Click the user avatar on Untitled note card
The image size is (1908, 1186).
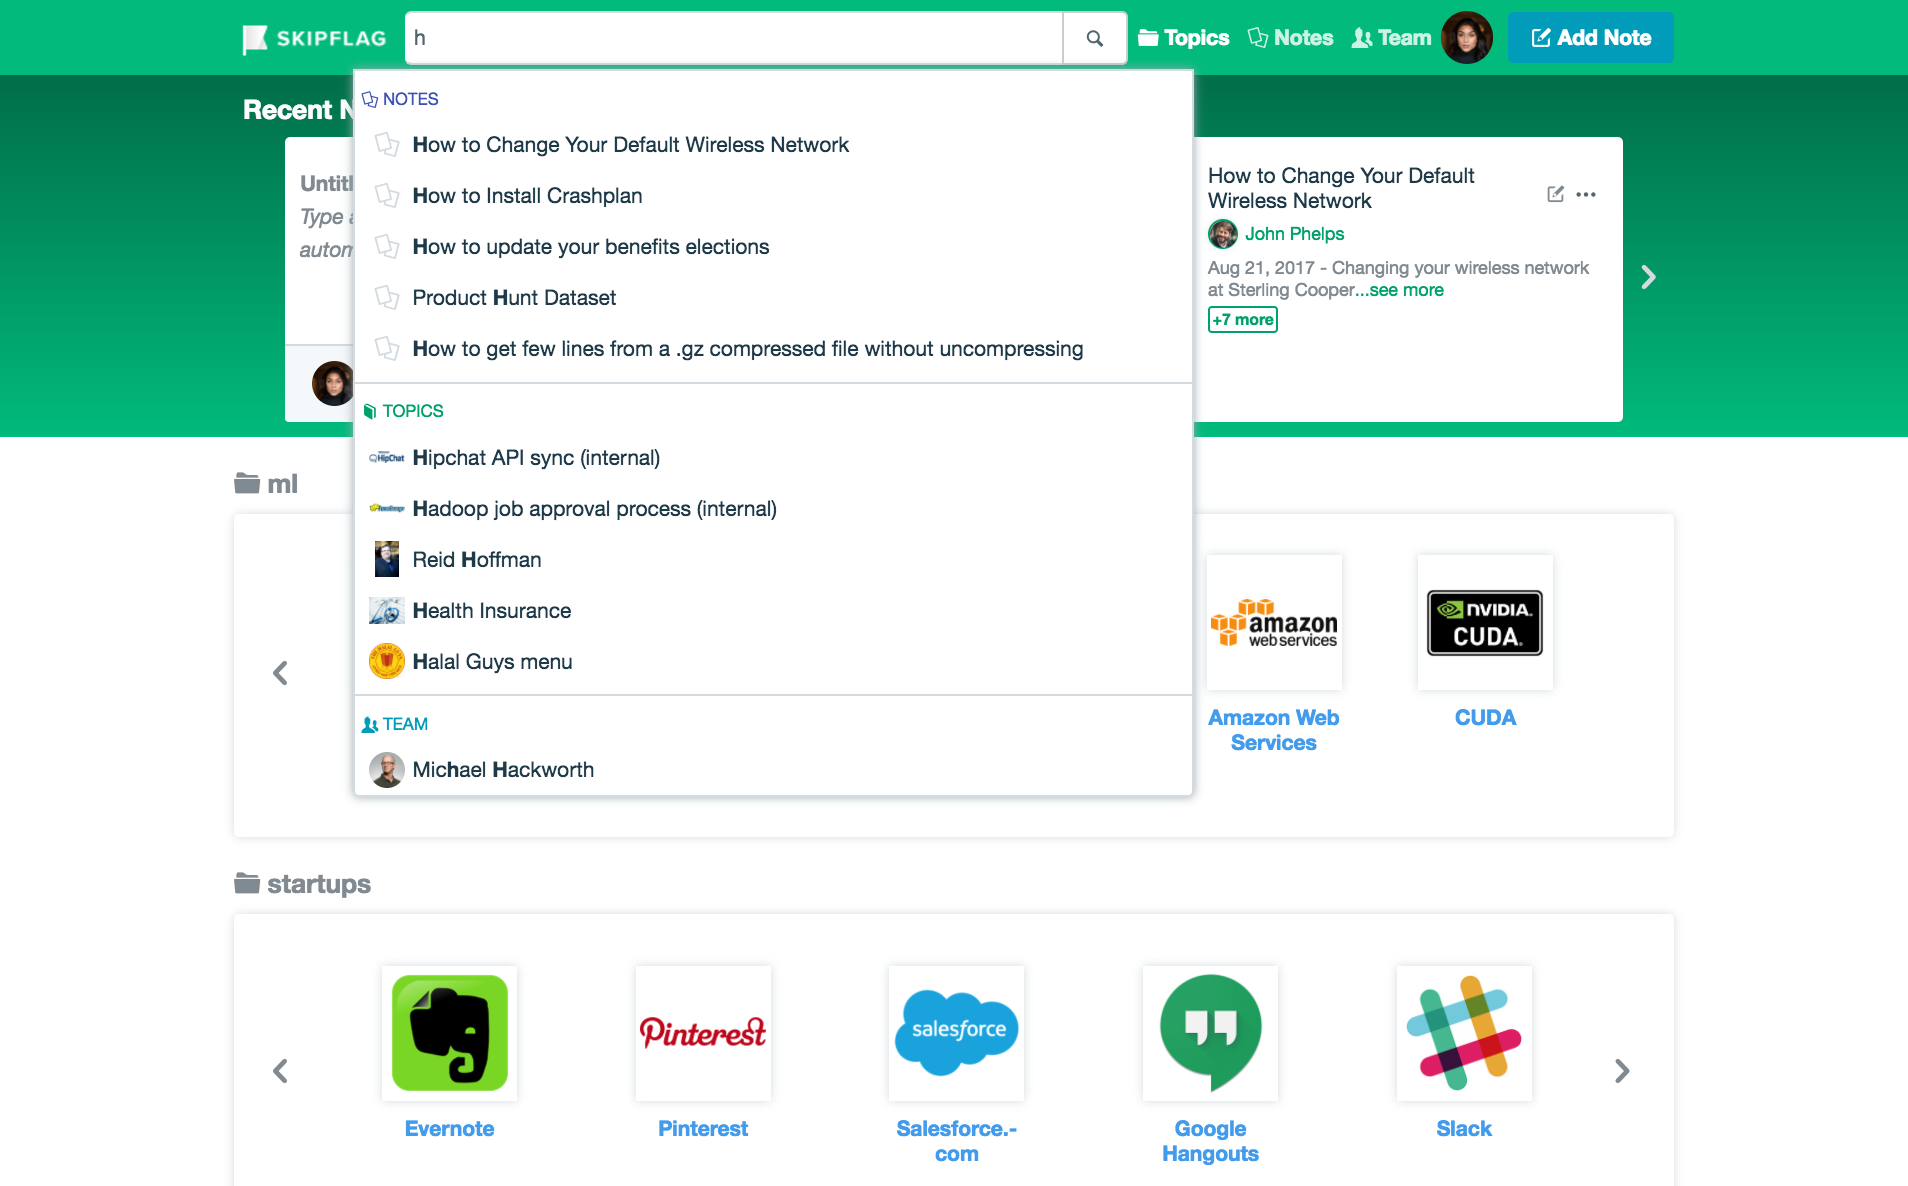pos(332,383)
